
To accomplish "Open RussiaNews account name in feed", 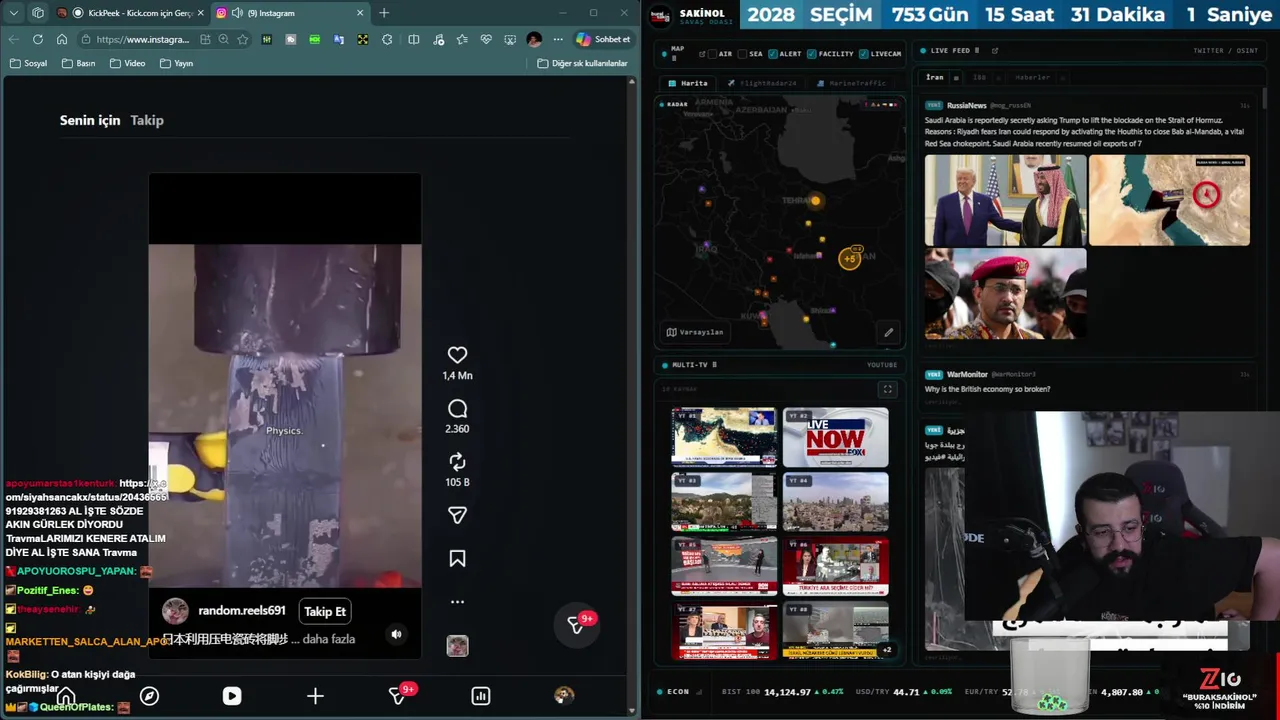I will coord(966,105).
